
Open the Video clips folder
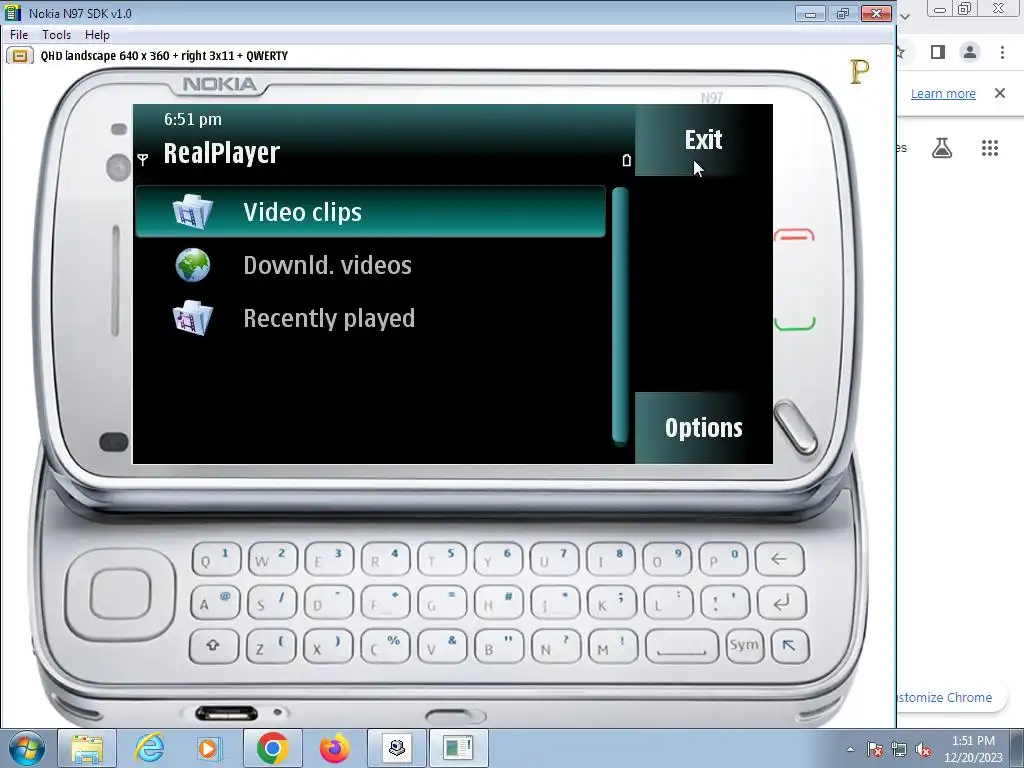click(370, 212)
